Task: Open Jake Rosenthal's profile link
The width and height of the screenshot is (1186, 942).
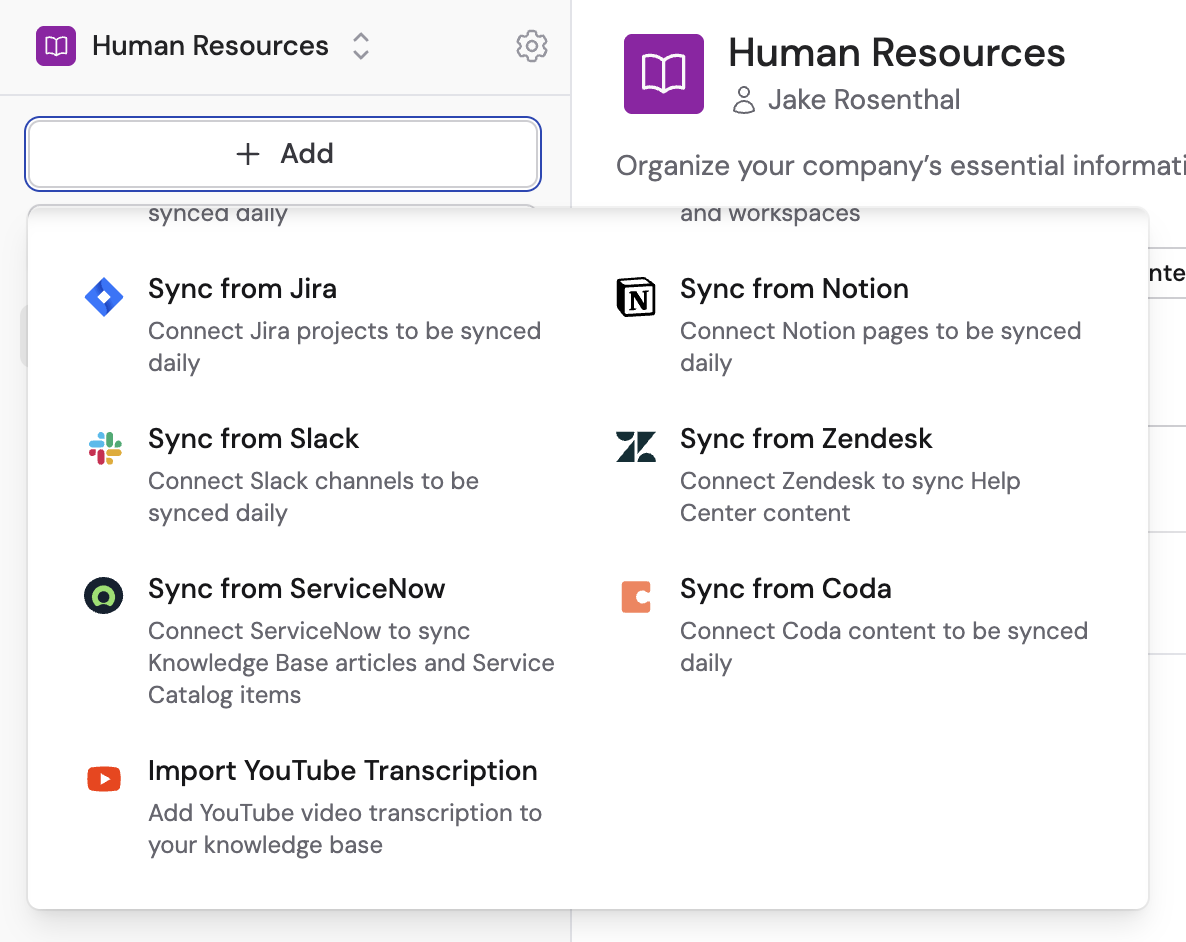Action: coord(864,99)
